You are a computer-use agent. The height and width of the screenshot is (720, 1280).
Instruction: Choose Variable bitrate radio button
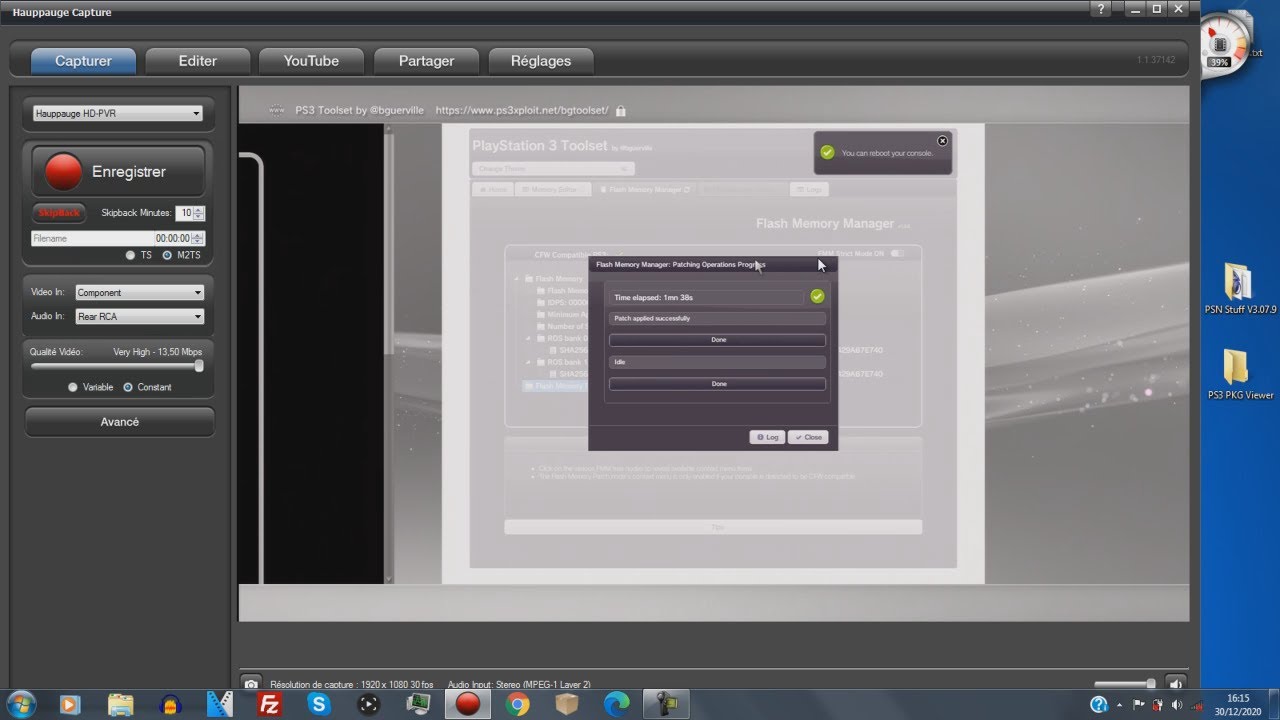point(72,387)
